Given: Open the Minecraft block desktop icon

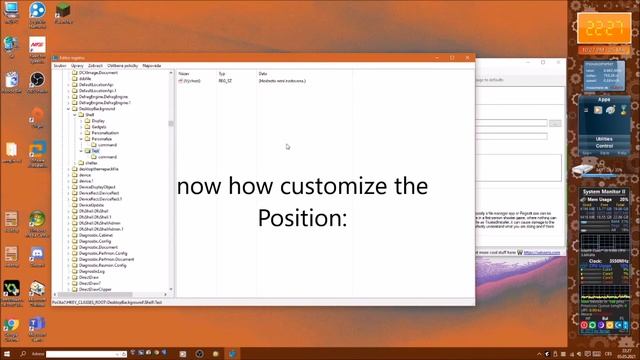Looking at the screenshot, I should point(63,13).
